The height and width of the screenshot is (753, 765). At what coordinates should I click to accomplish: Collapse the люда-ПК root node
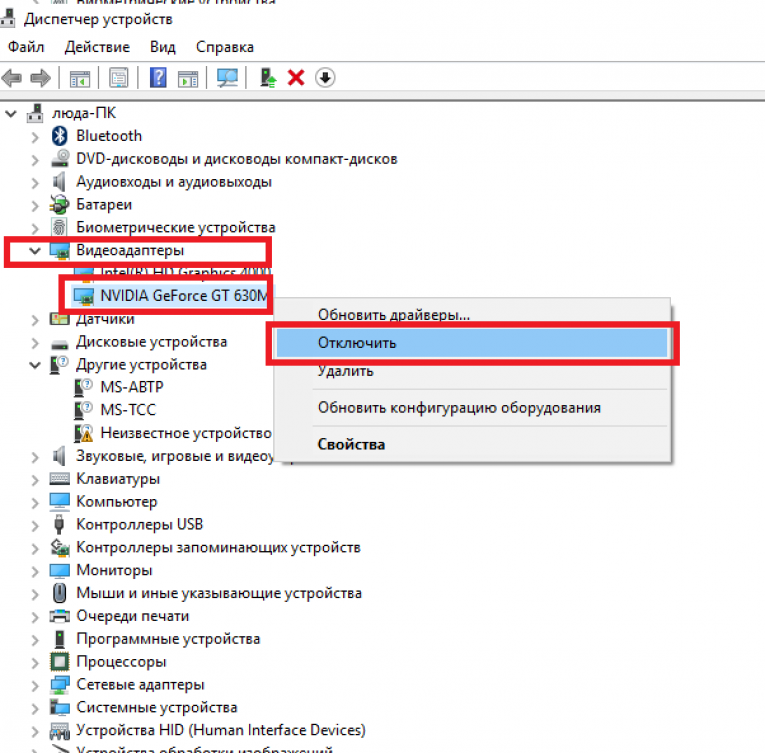pos(11,114)
